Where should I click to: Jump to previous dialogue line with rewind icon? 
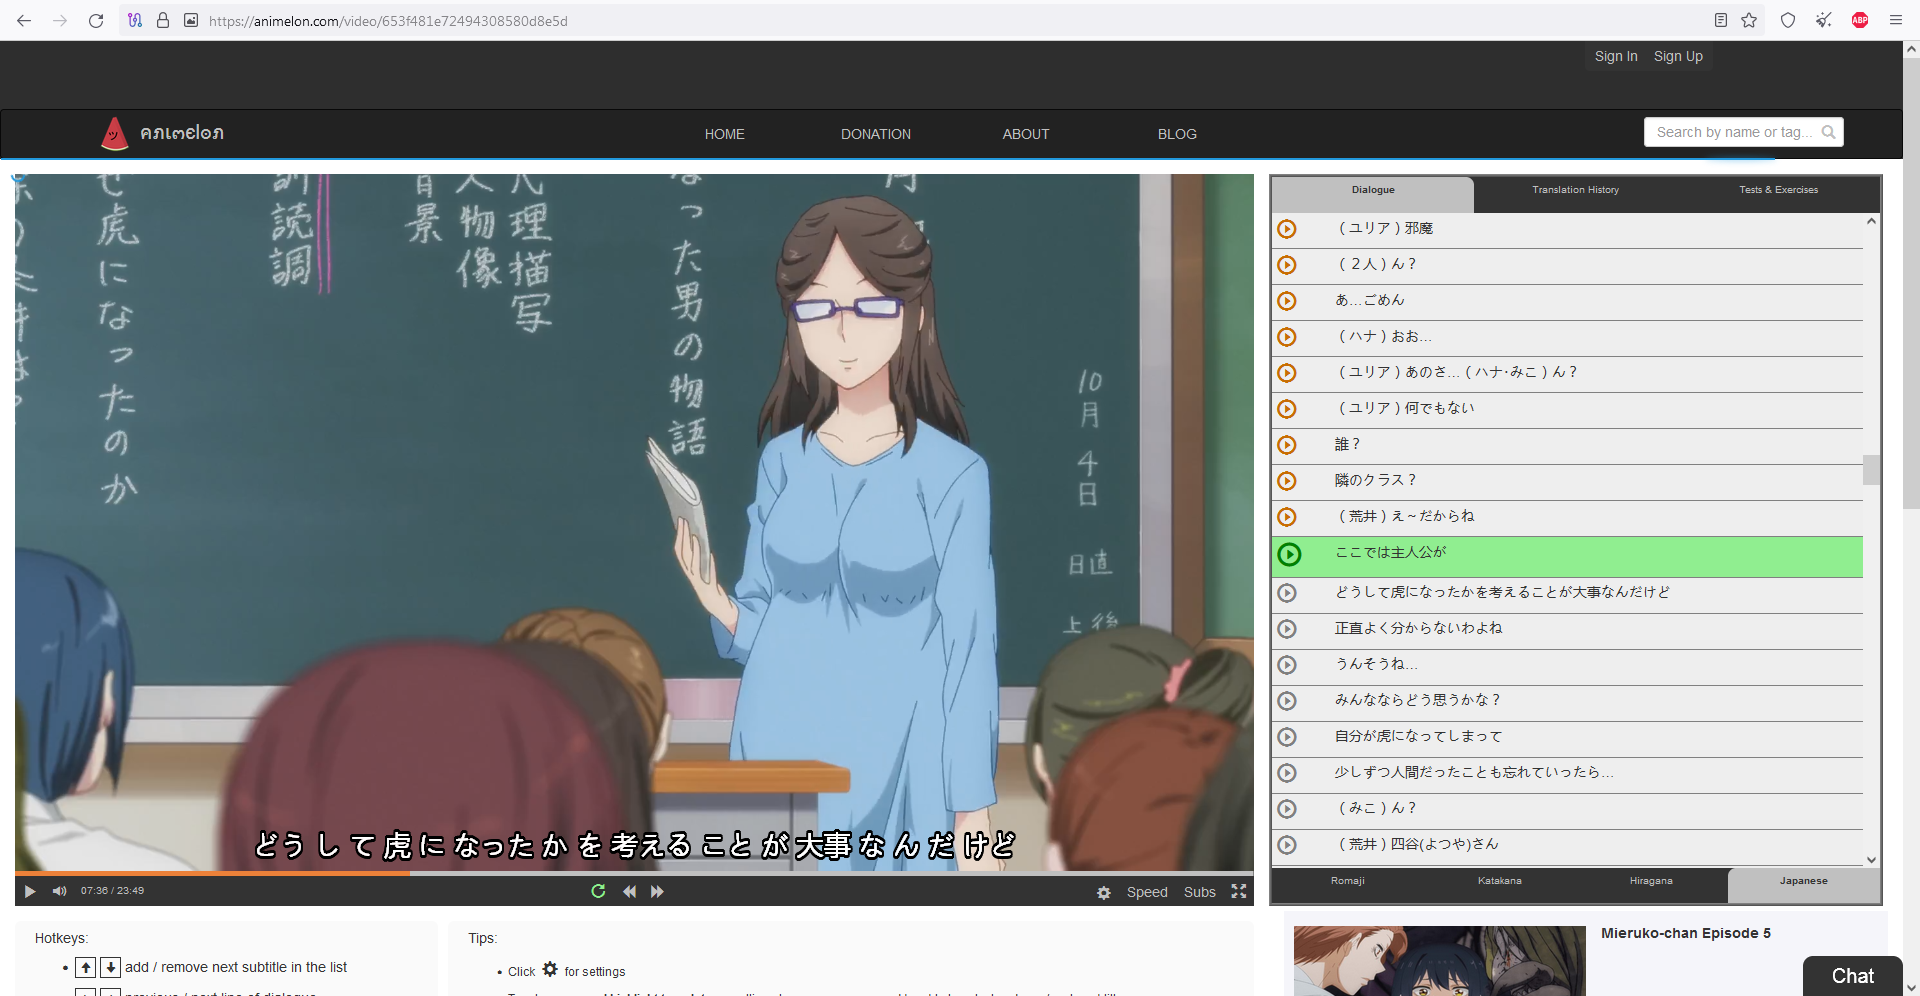click(x=629, y=891)
